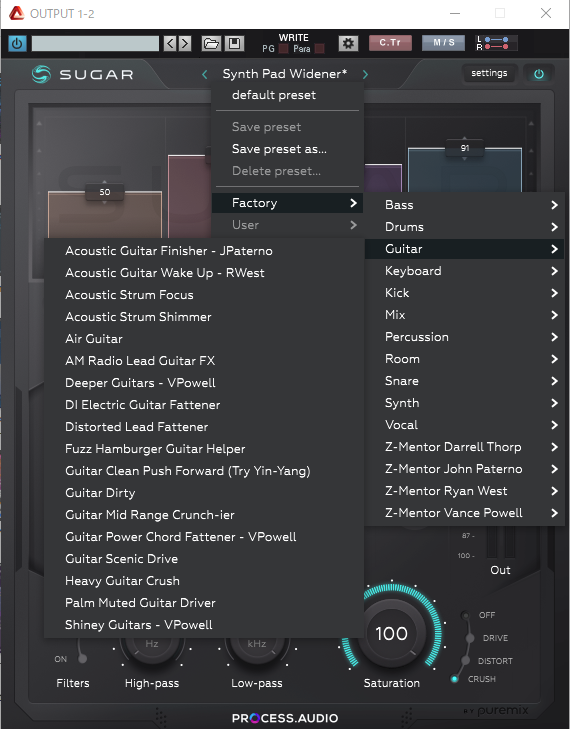Click the host preset name field

click(95, 44)
